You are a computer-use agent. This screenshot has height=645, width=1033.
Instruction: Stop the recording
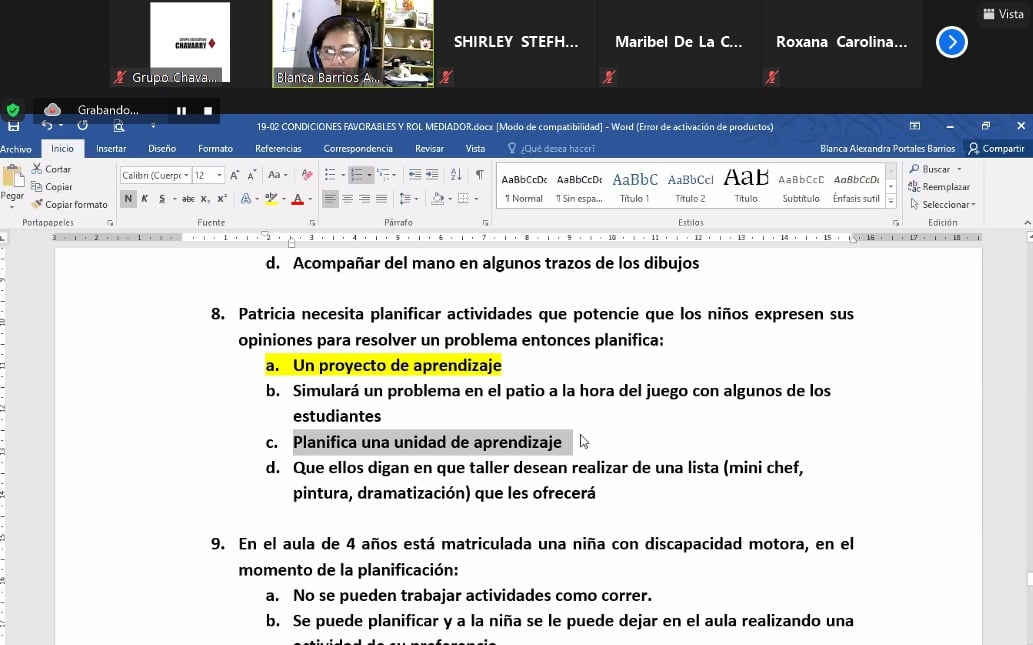208,111
